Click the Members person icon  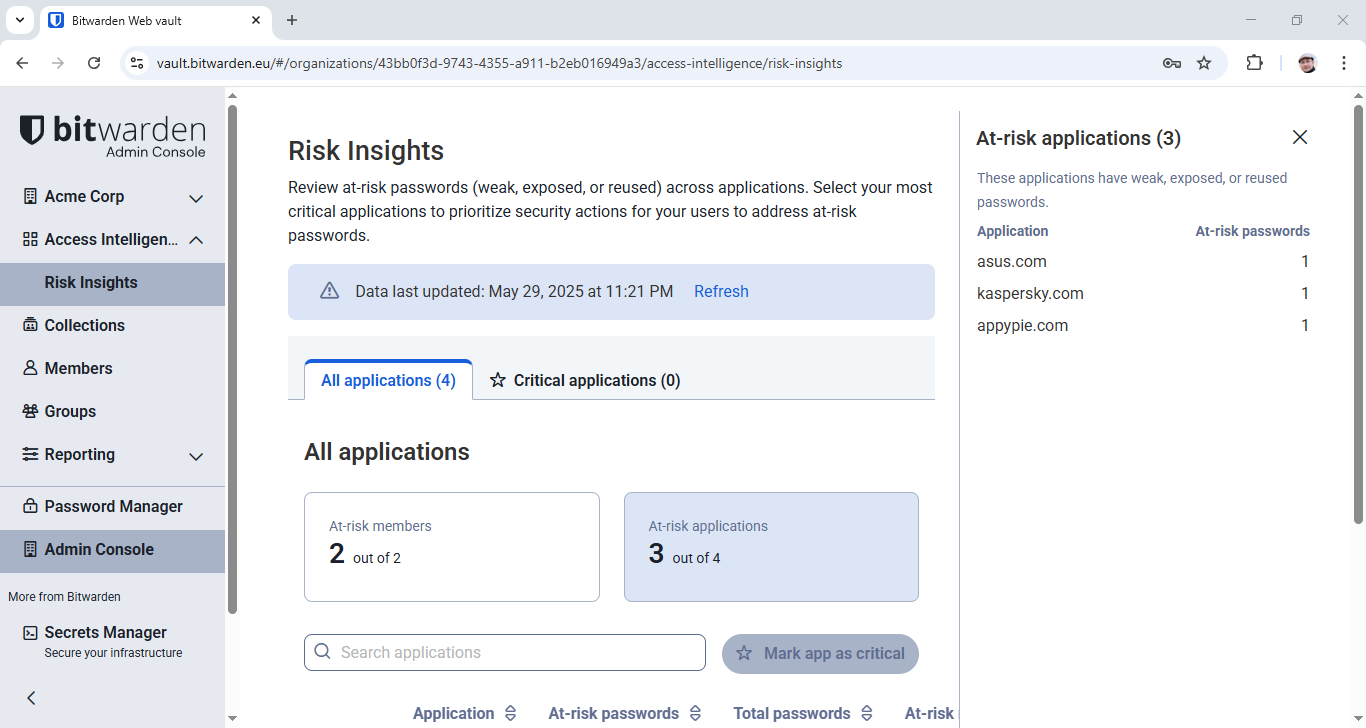(30, 368)
